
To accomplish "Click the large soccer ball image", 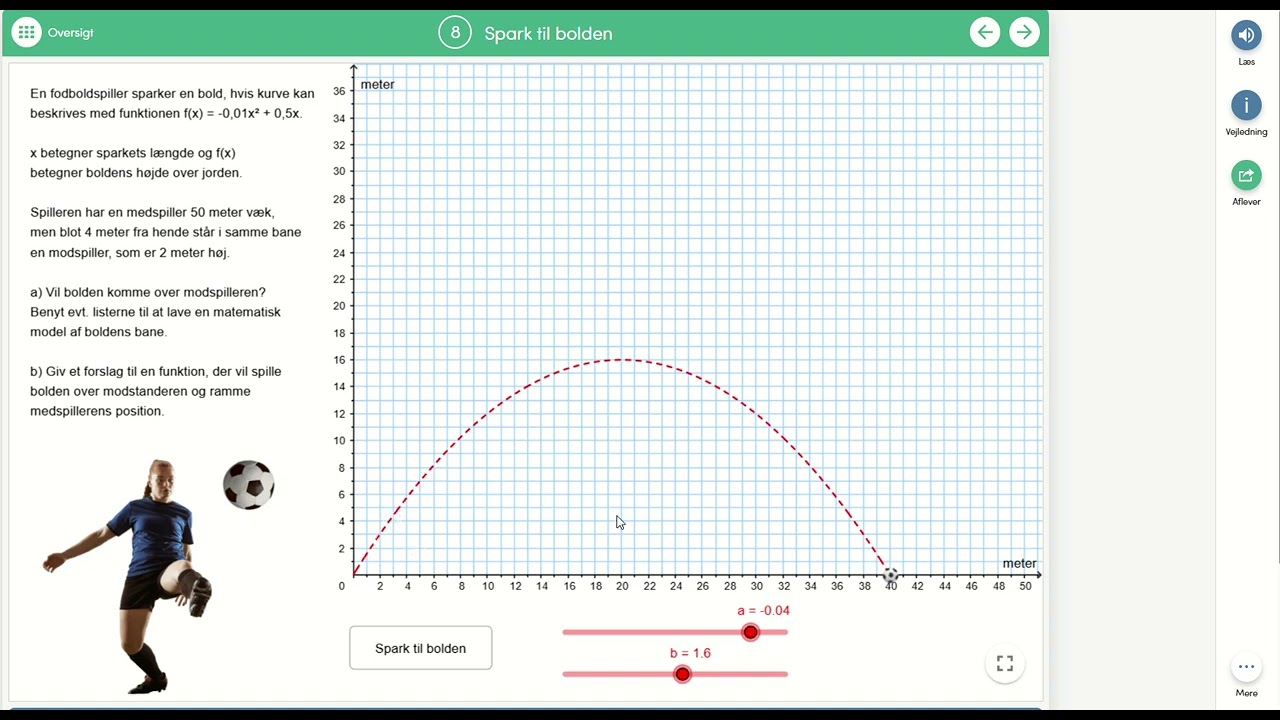I will pyautogui.click(x=248, y=485).
